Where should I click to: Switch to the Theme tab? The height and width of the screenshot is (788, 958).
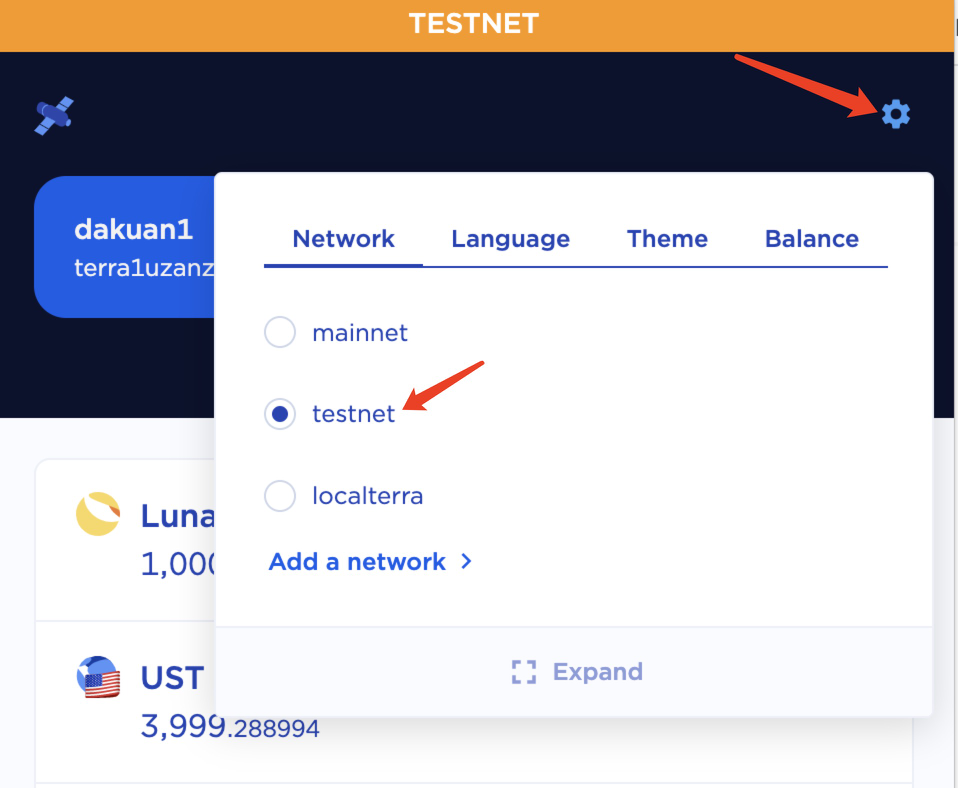point(667,239)
